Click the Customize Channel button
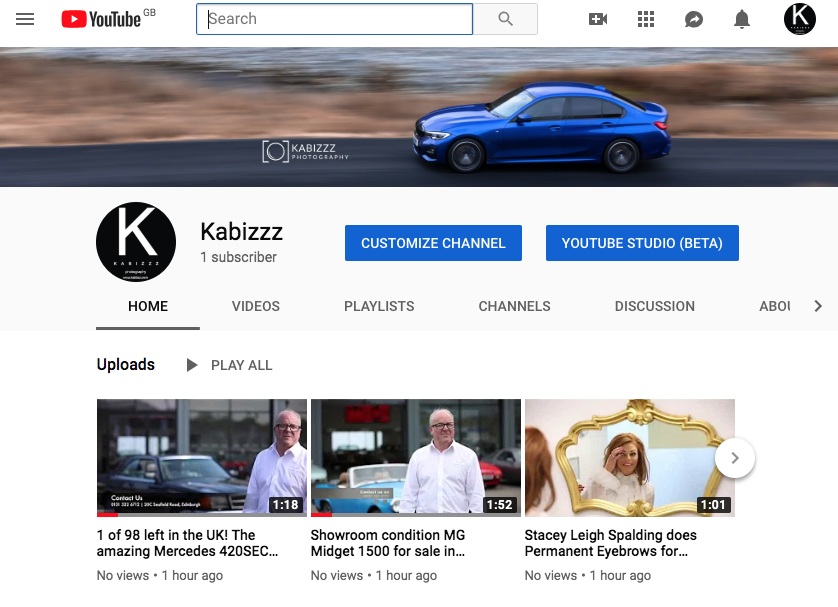The height and width of the screenshot is (607, 838). (433, 243)
